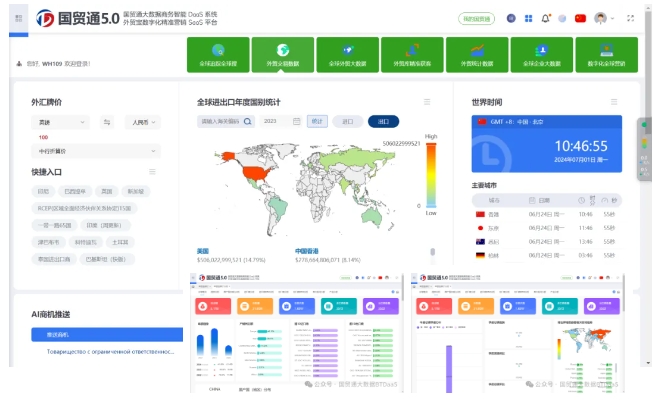Select the 进口 import option
The height and width of the screenshot is (411, 653).
point(347,121)
